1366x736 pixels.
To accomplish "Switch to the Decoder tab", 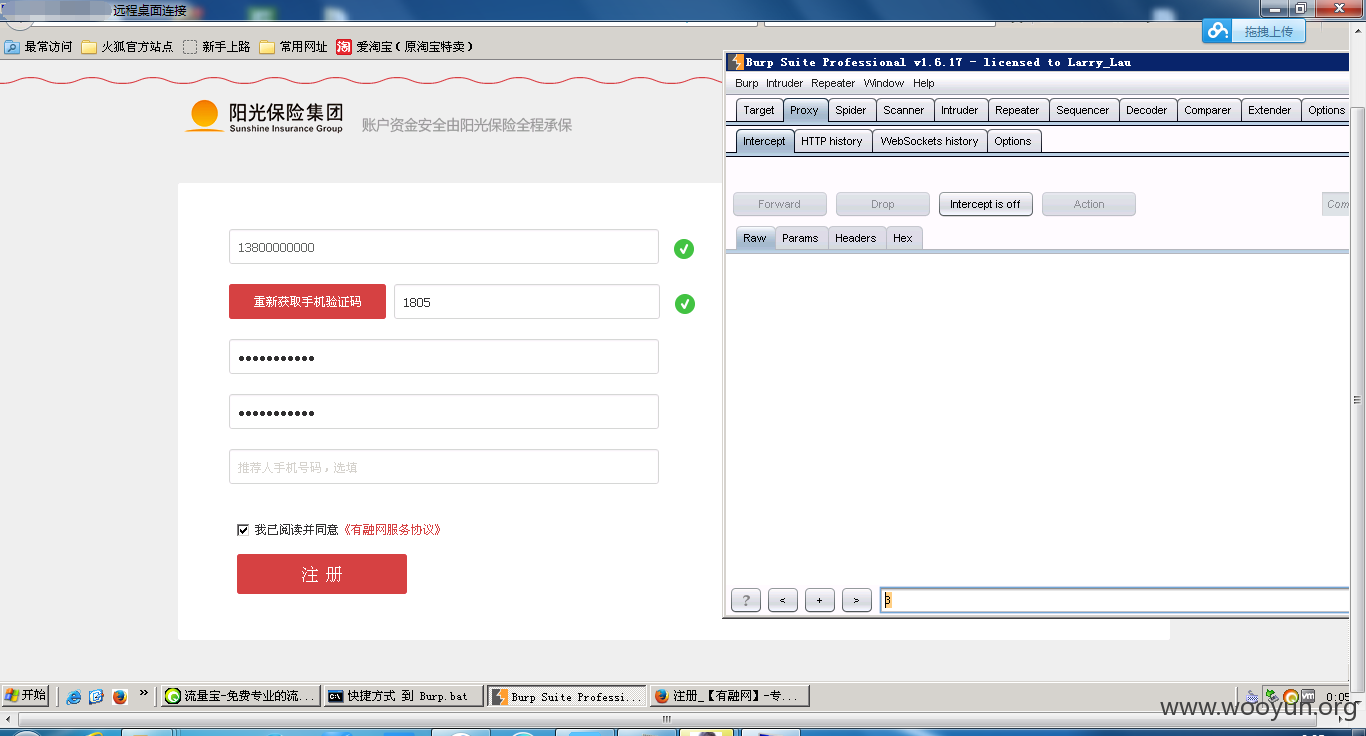I will pos(1146,110).
